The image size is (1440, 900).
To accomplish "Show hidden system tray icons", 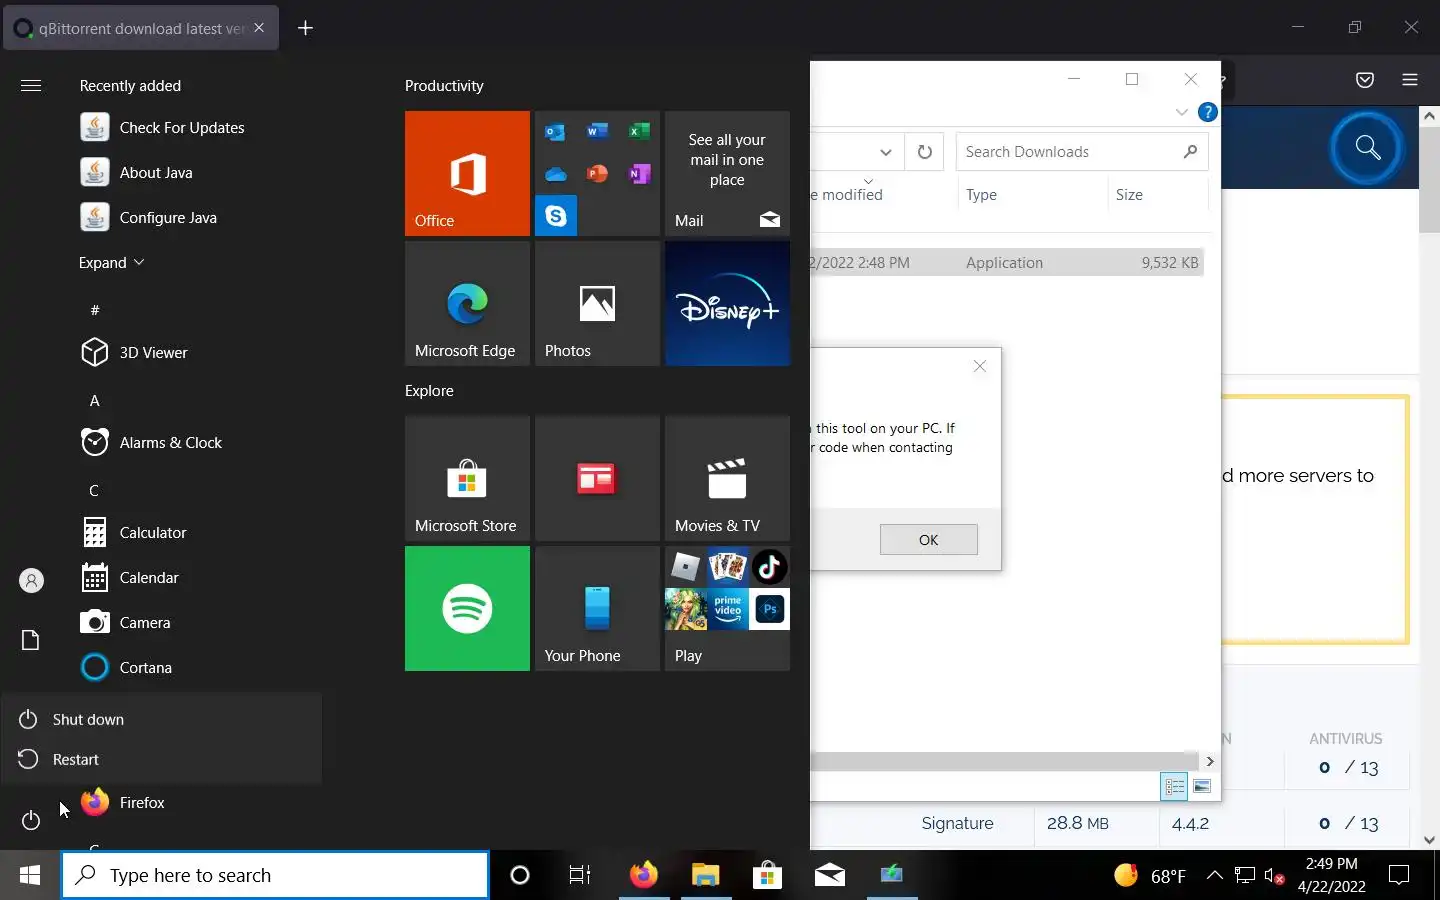I will 1215,875.
